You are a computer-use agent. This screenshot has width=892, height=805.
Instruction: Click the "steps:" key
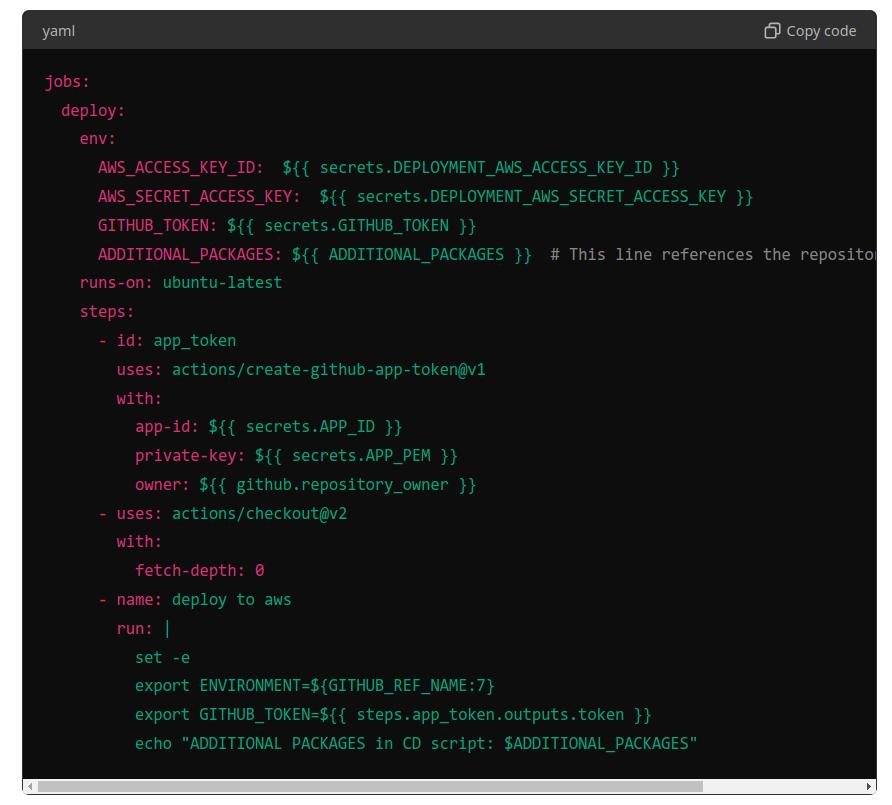click(x=106, y=312)
